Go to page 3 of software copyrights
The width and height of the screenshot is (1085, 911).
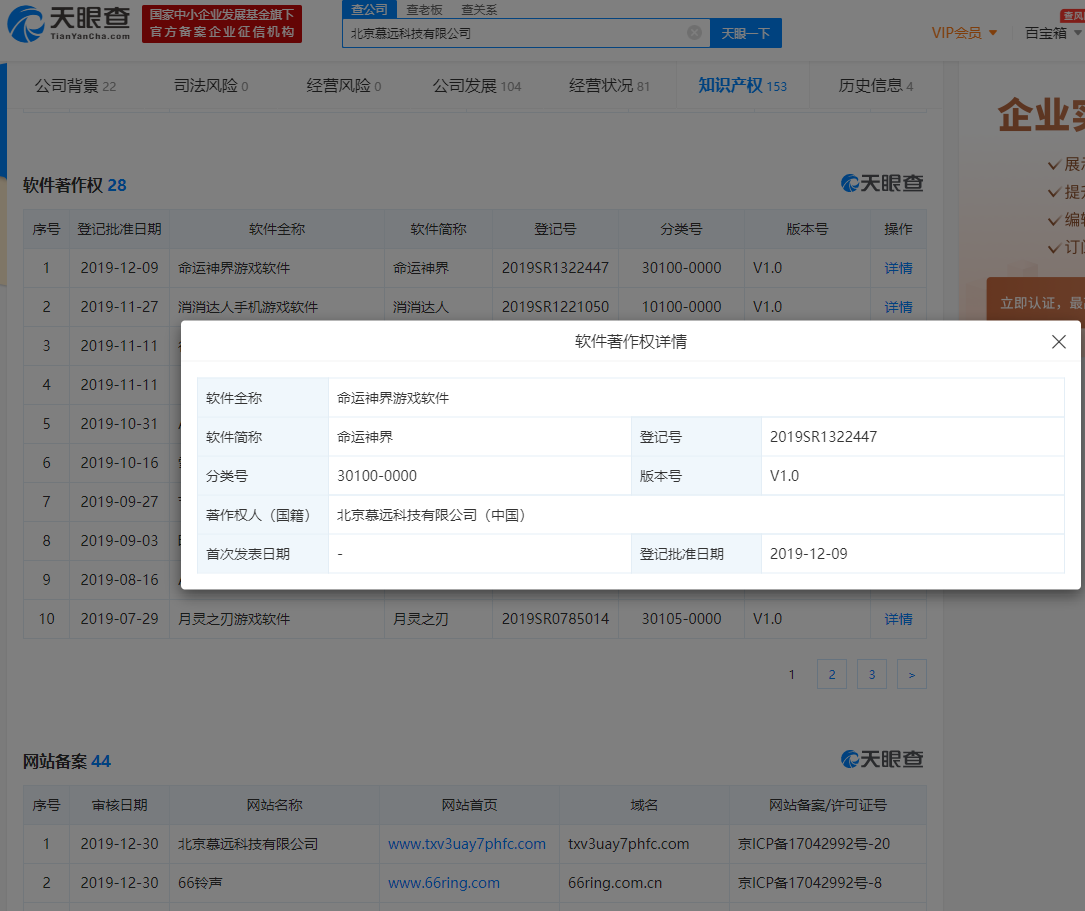pos(872,674)
